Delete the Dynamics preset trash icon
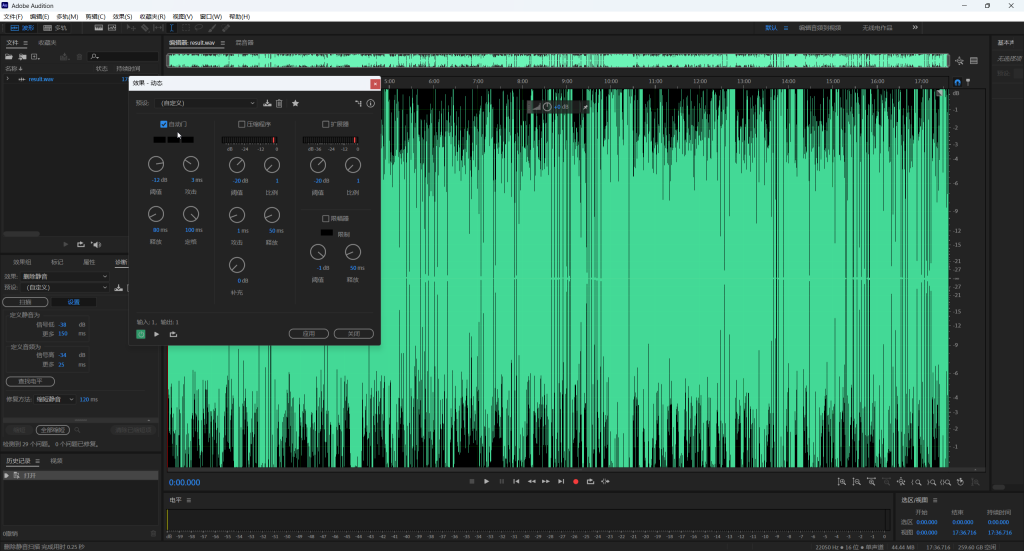 click(x=279, y=103)
